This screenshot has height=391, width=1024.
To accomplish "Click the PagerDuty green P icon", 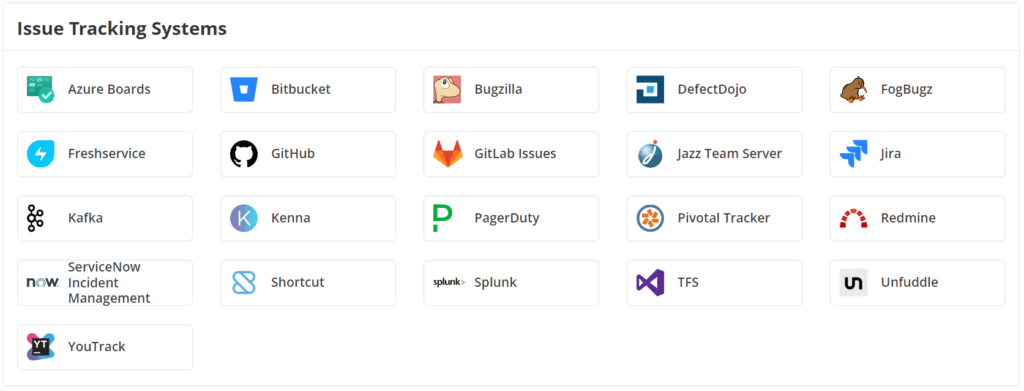I will (x=442, y=218).
